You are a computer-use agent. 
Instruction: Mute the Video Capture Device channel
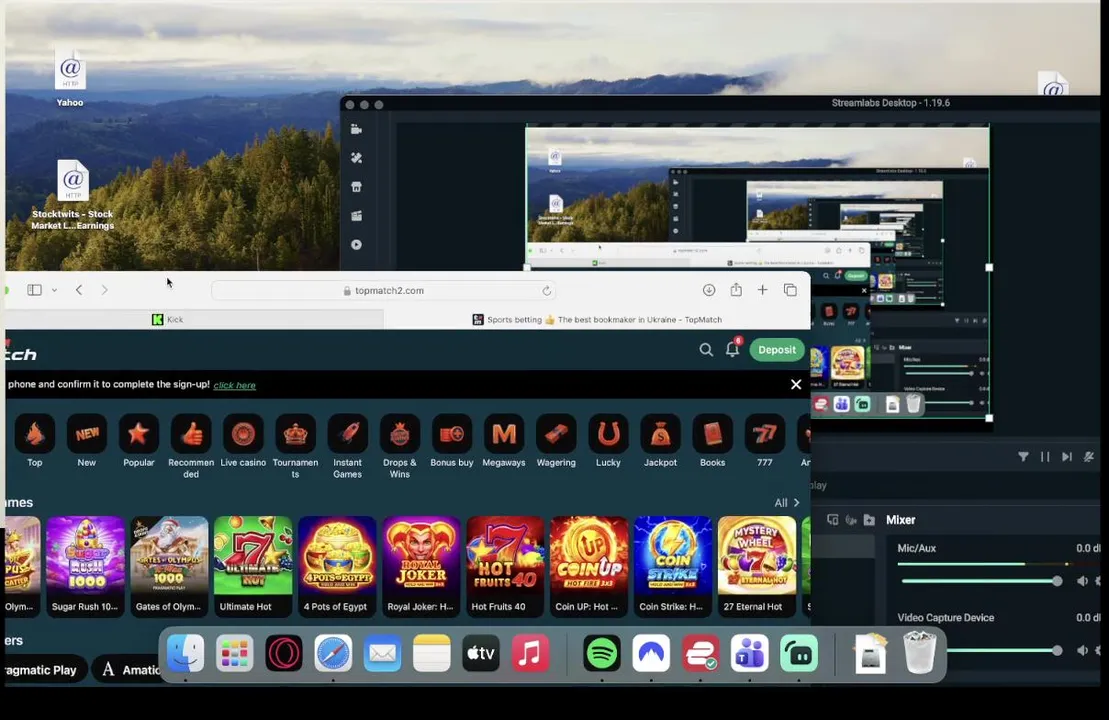tap(1082, 650)
